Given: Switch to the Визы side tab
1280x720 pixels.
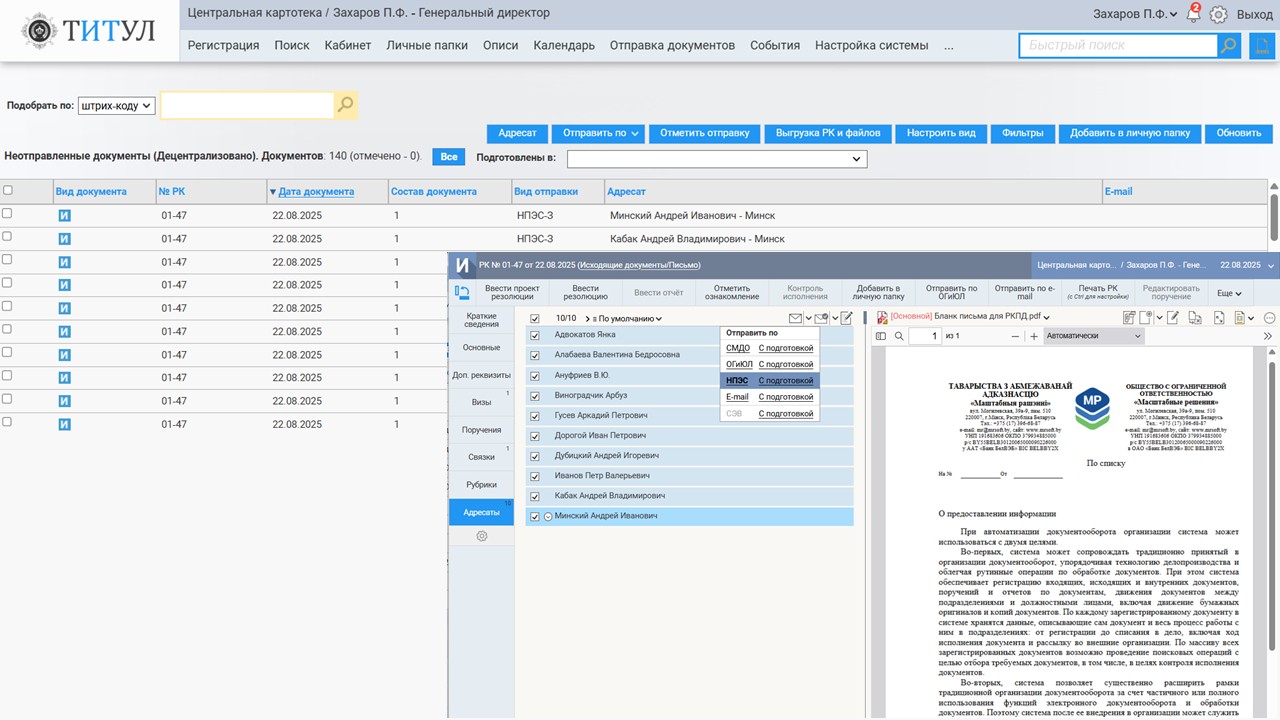Looking at the screenshot, I should [x=481, y=402].
